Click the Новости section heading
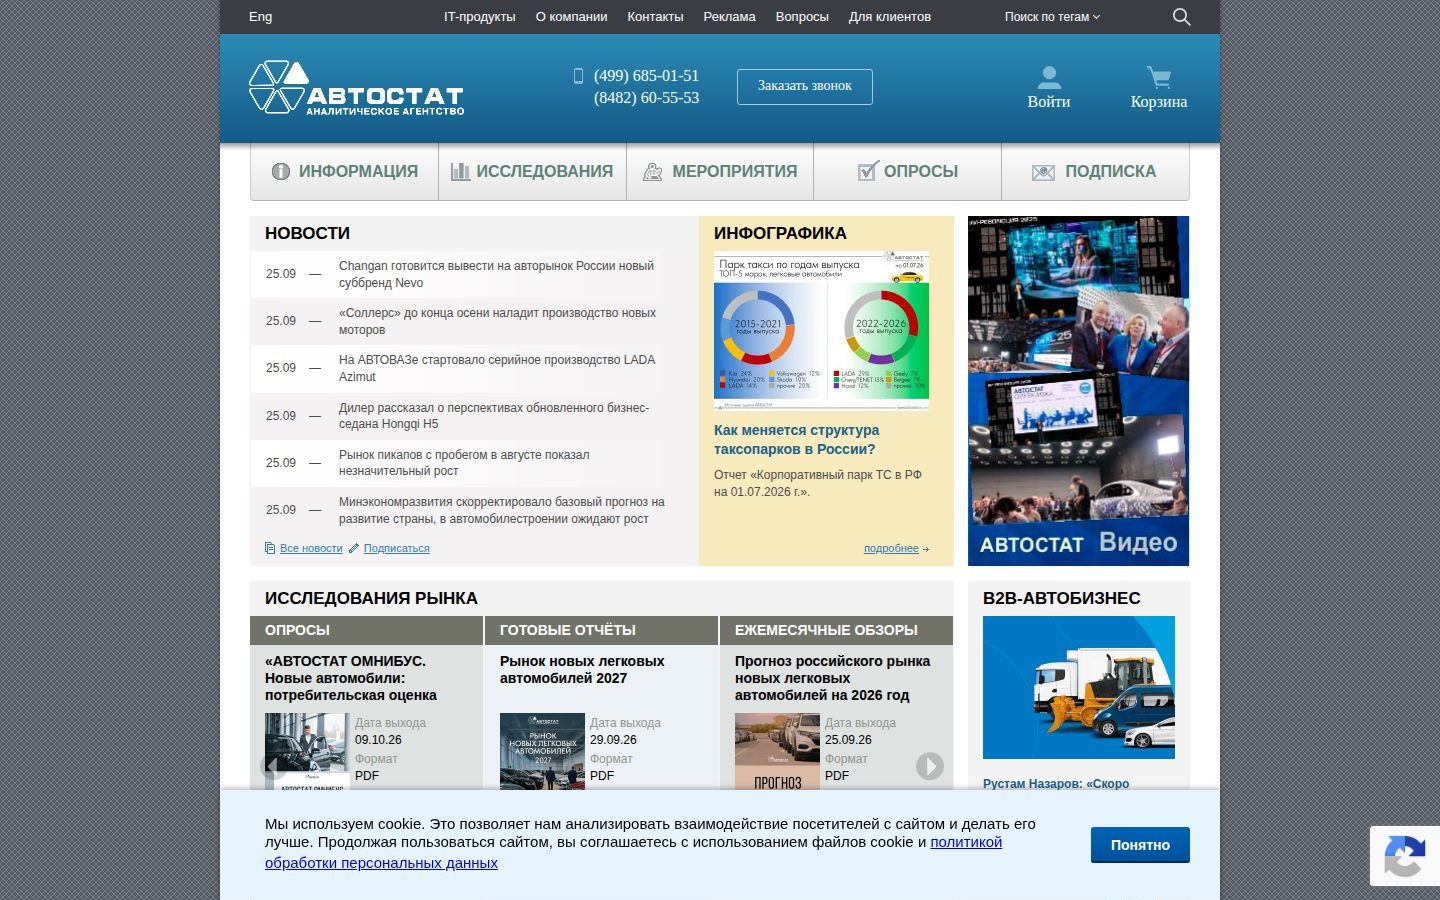Viewport: 1440px width, 900px height. pyautogui.click(x=307, y=233)
